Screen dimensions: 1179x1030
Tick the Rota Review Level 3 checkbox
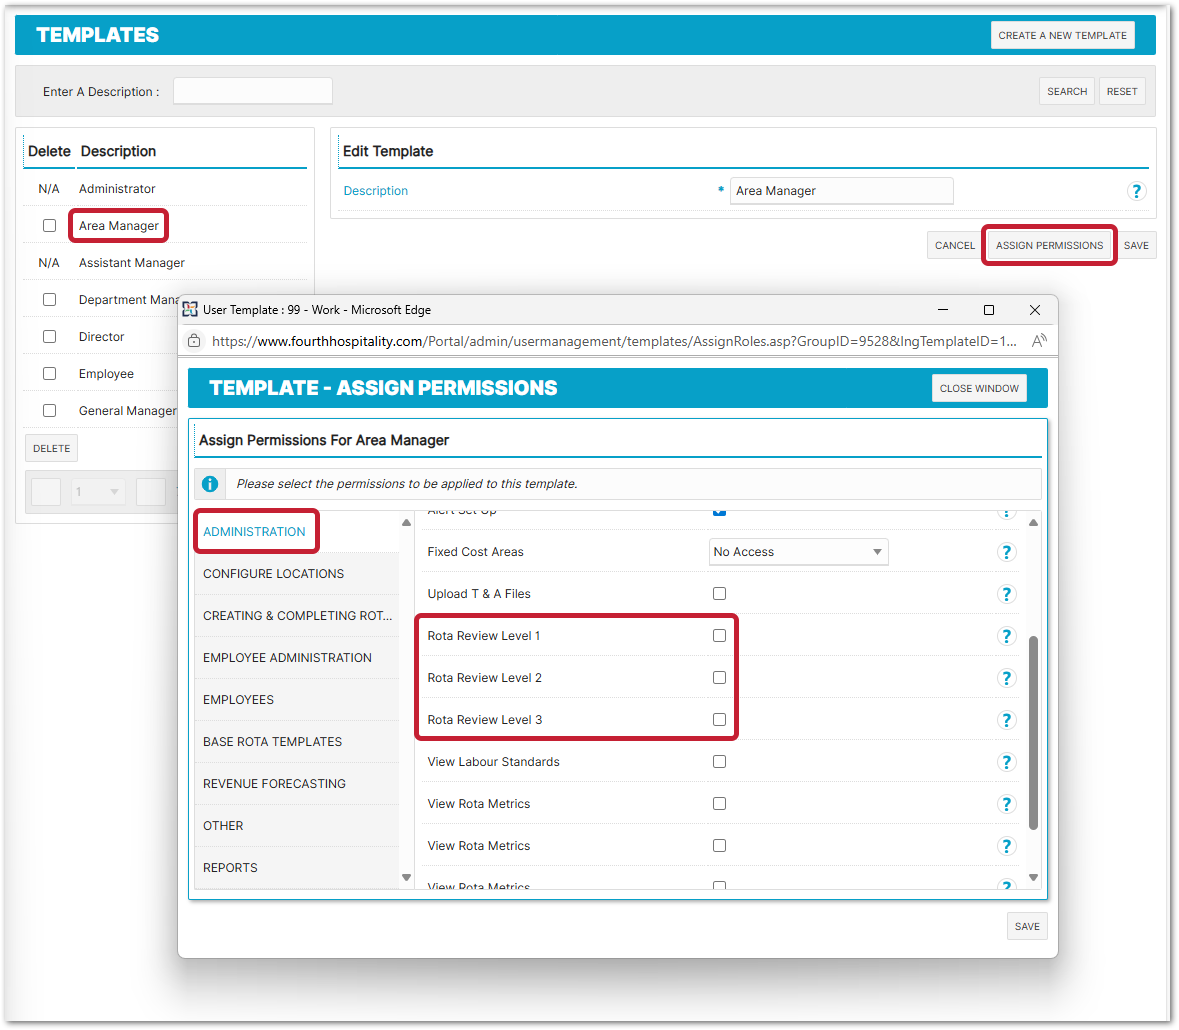[719, 720]
